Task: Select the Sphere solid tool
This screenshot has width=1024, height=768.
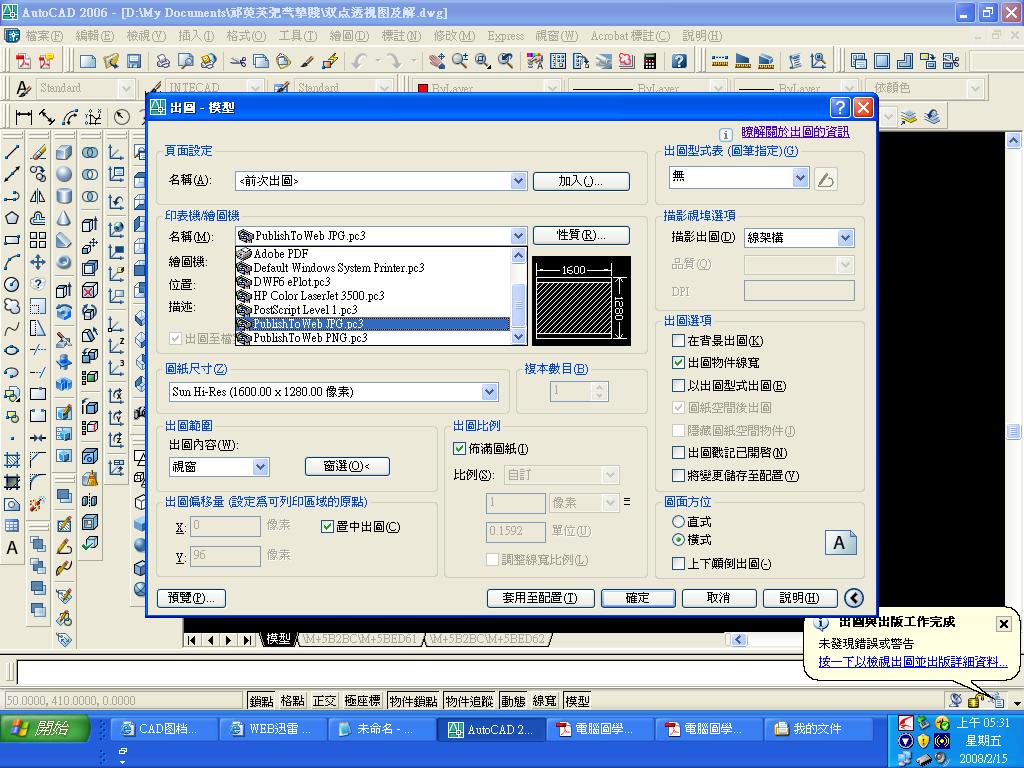Action: point(64,174)
